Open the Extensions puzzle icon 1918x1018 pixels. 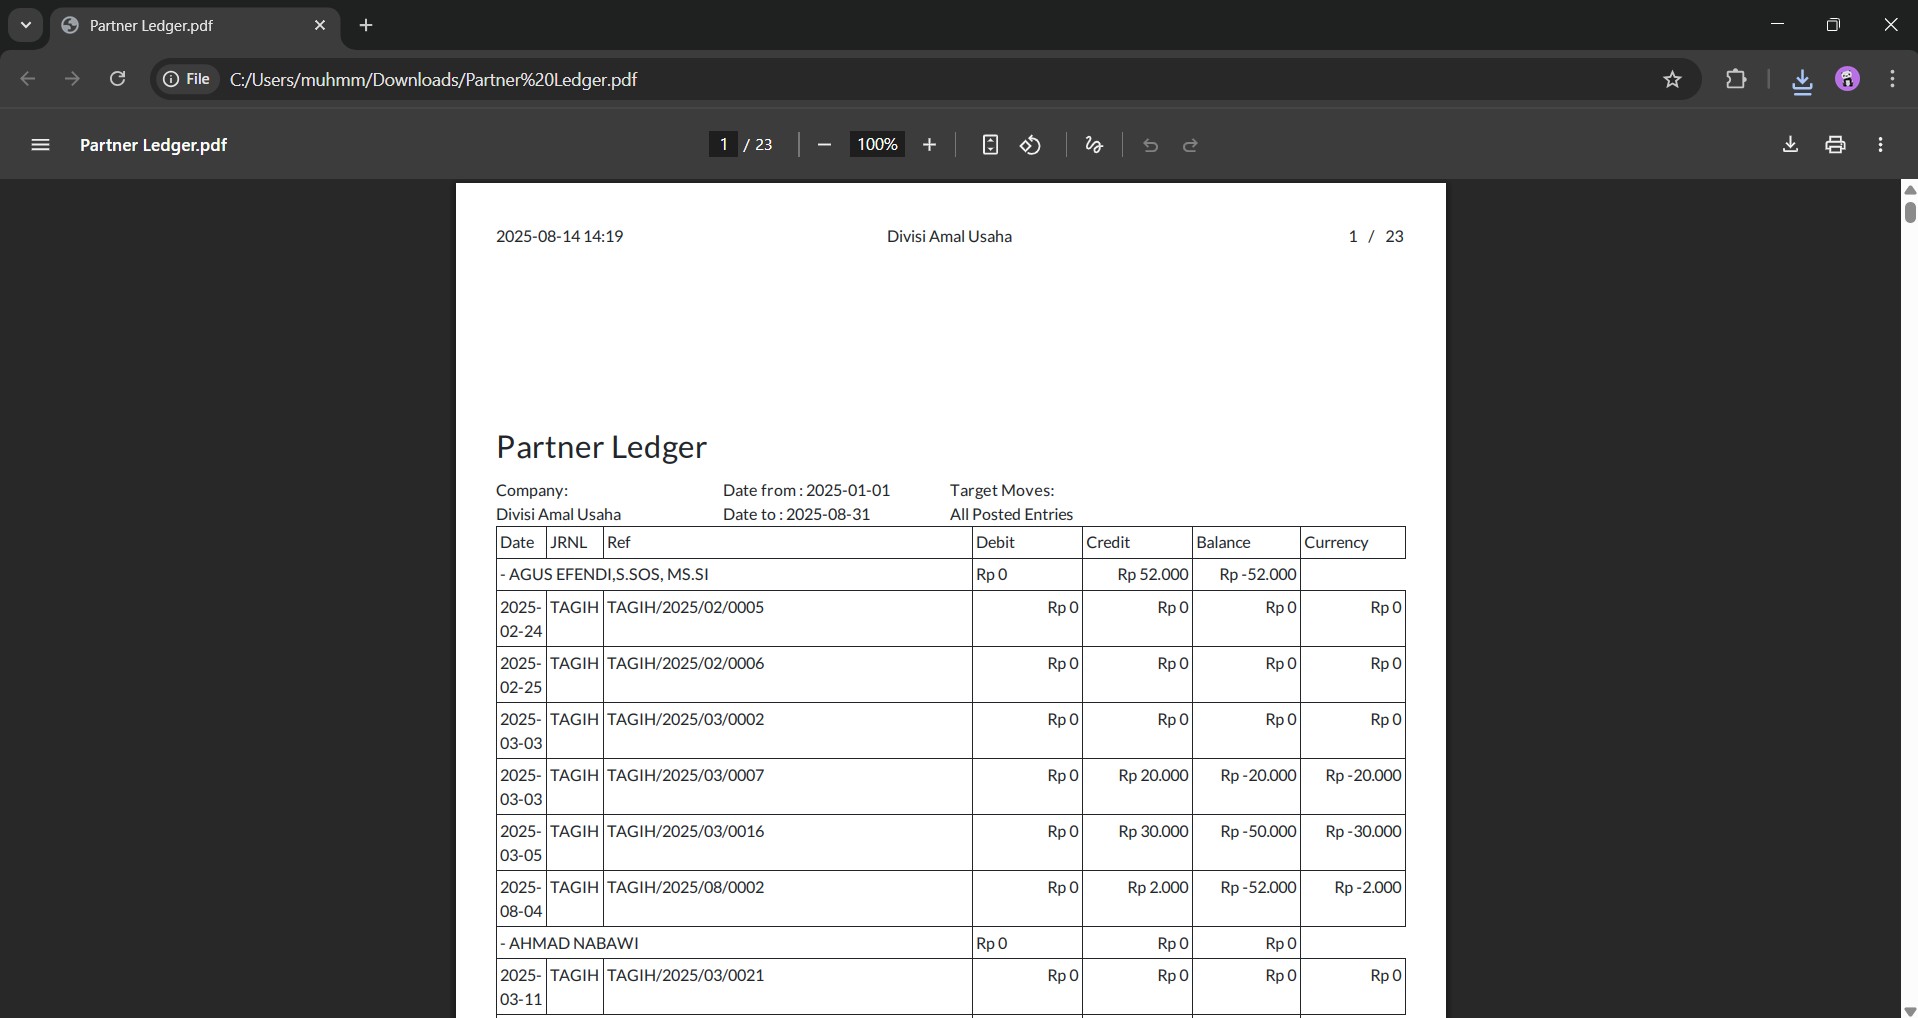pos(1736,79)
